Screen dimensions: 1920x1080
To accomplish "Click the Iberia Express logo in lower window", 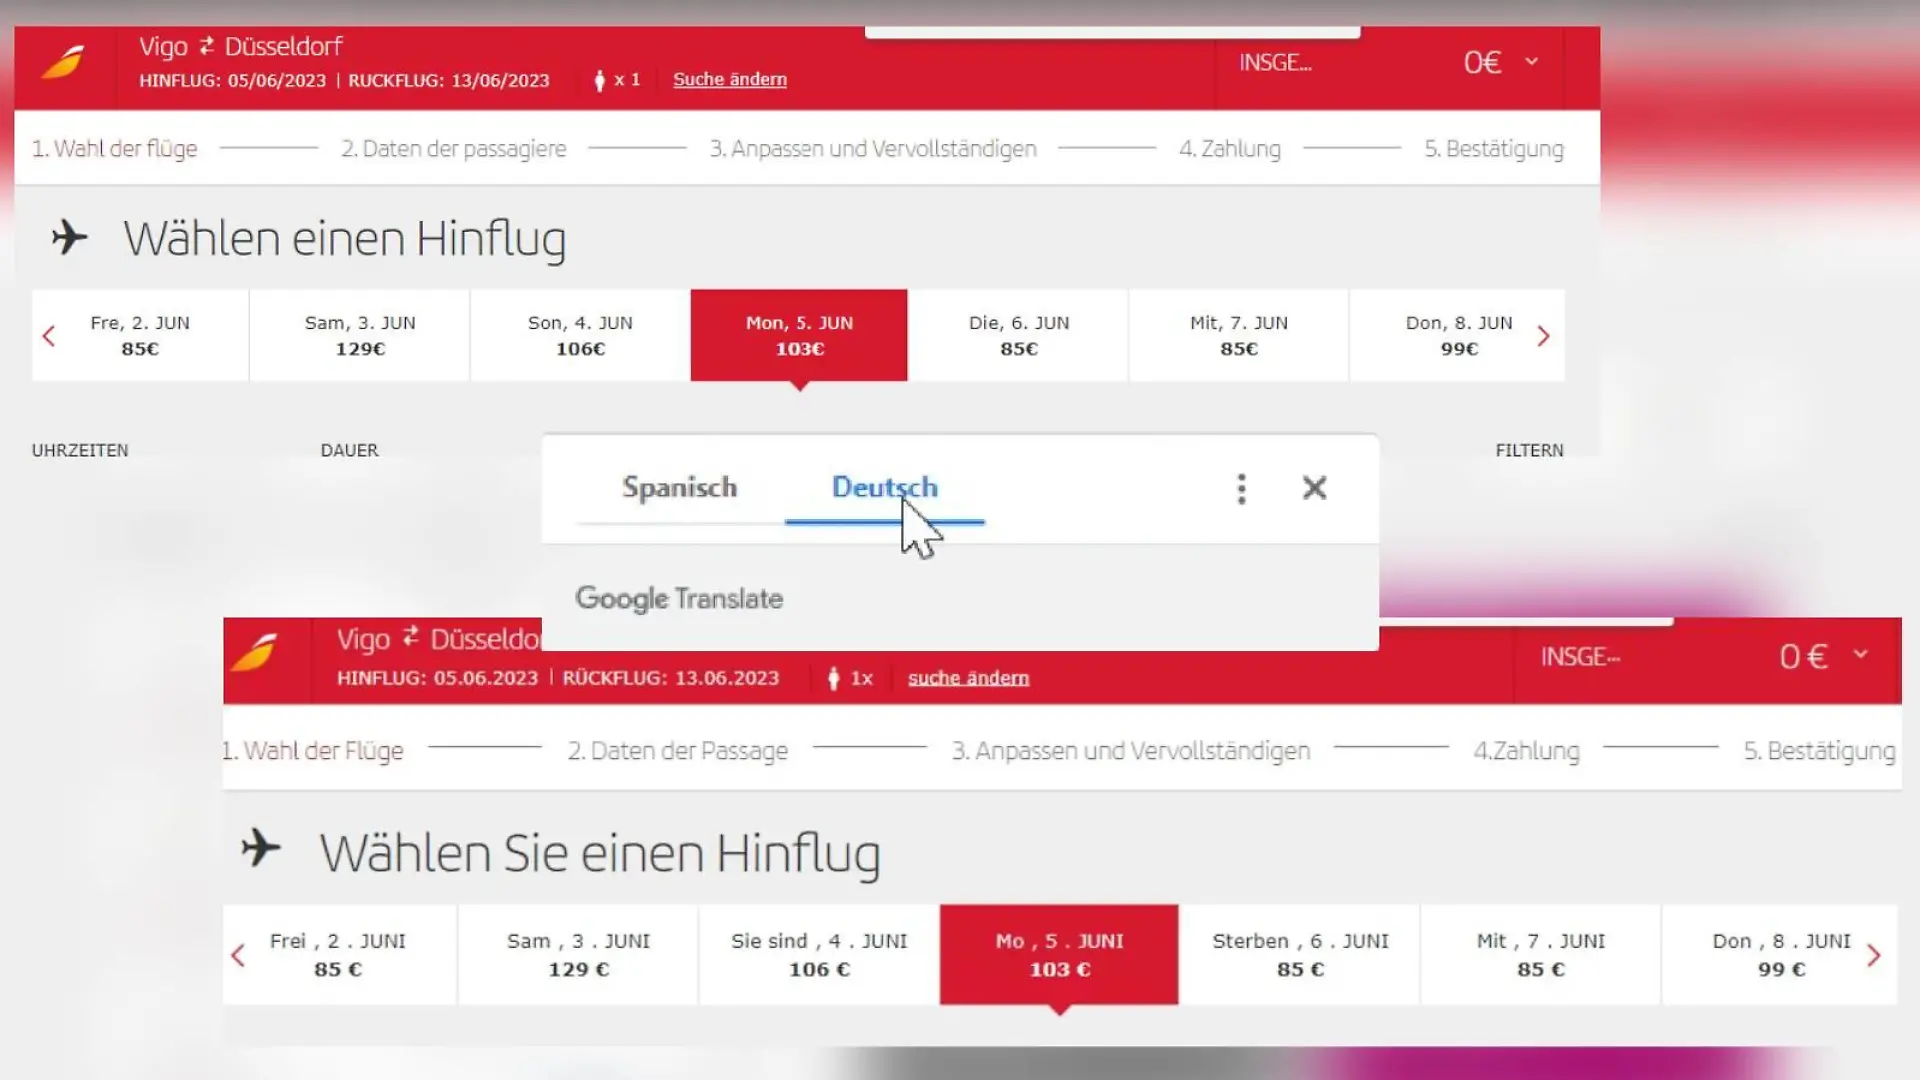I will point(254,652).
